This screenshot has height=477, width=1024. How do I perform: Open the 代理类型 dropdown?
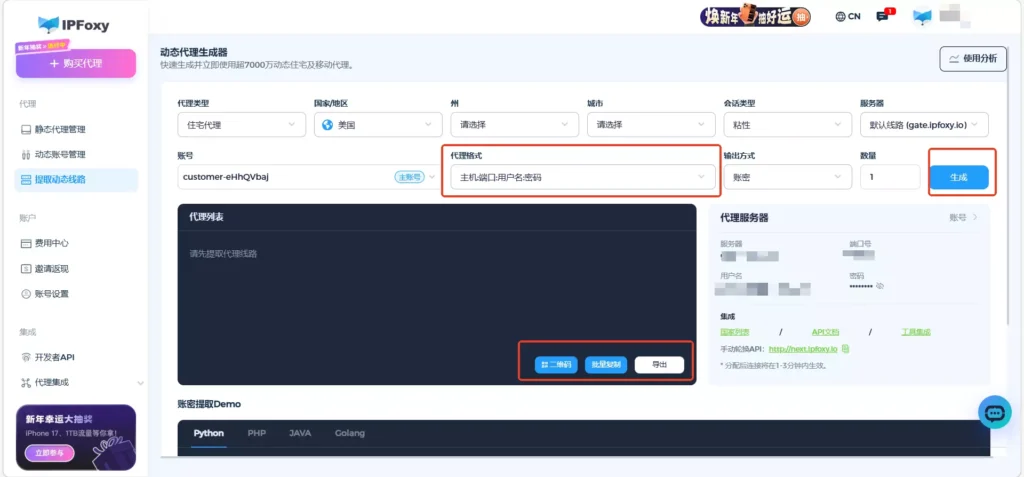click(241, 125)
